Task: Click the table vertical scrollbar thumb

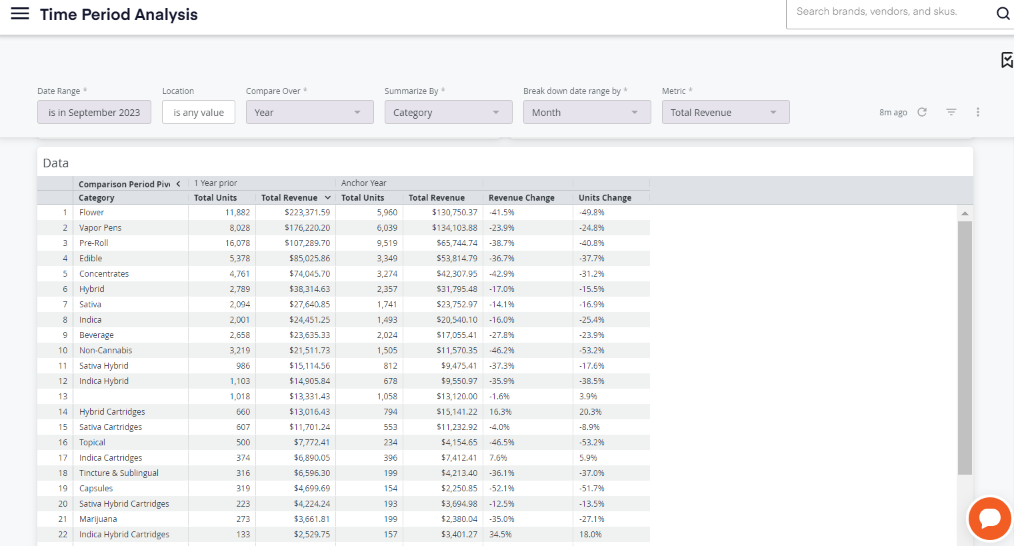Action: click(964, 348)
